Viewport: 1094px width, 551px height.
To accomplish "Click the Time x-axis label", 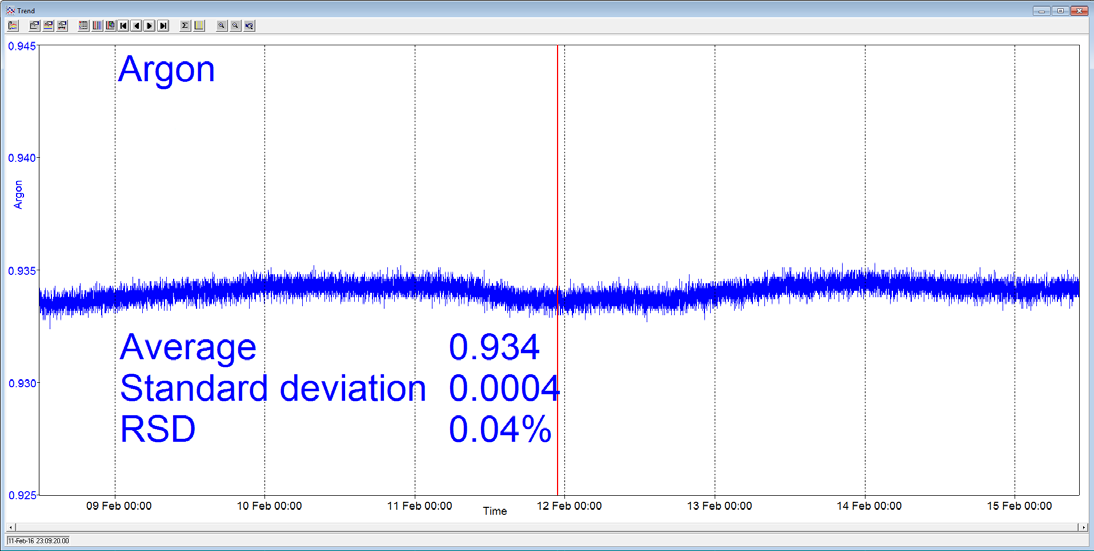I will (494, 511).
